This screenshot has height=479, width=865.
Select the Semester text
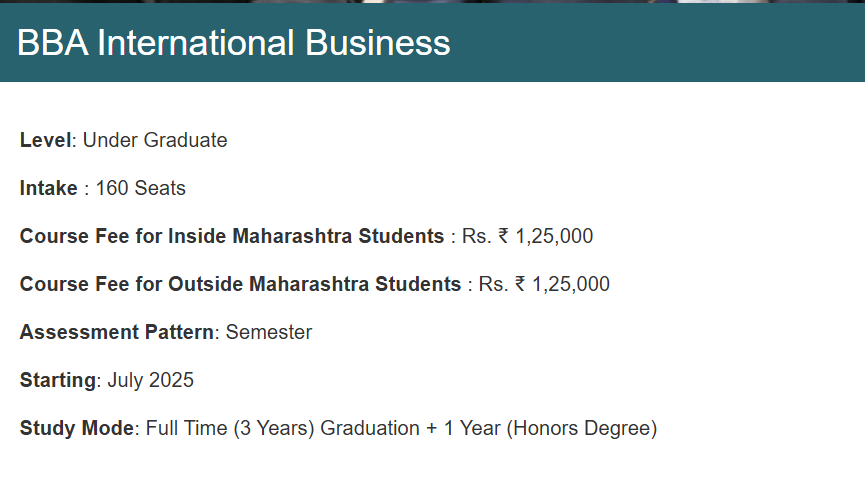point(269,332)
